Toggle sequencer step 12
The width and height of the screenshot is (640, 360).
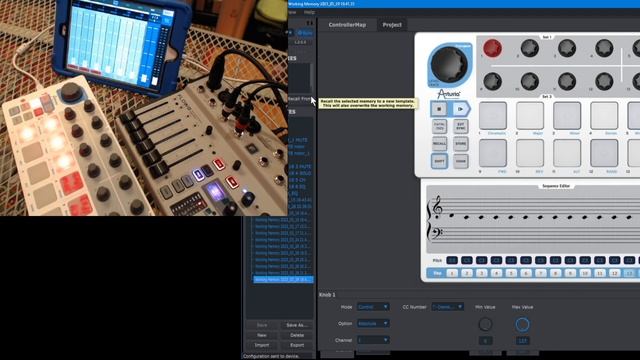click(614, 273)
